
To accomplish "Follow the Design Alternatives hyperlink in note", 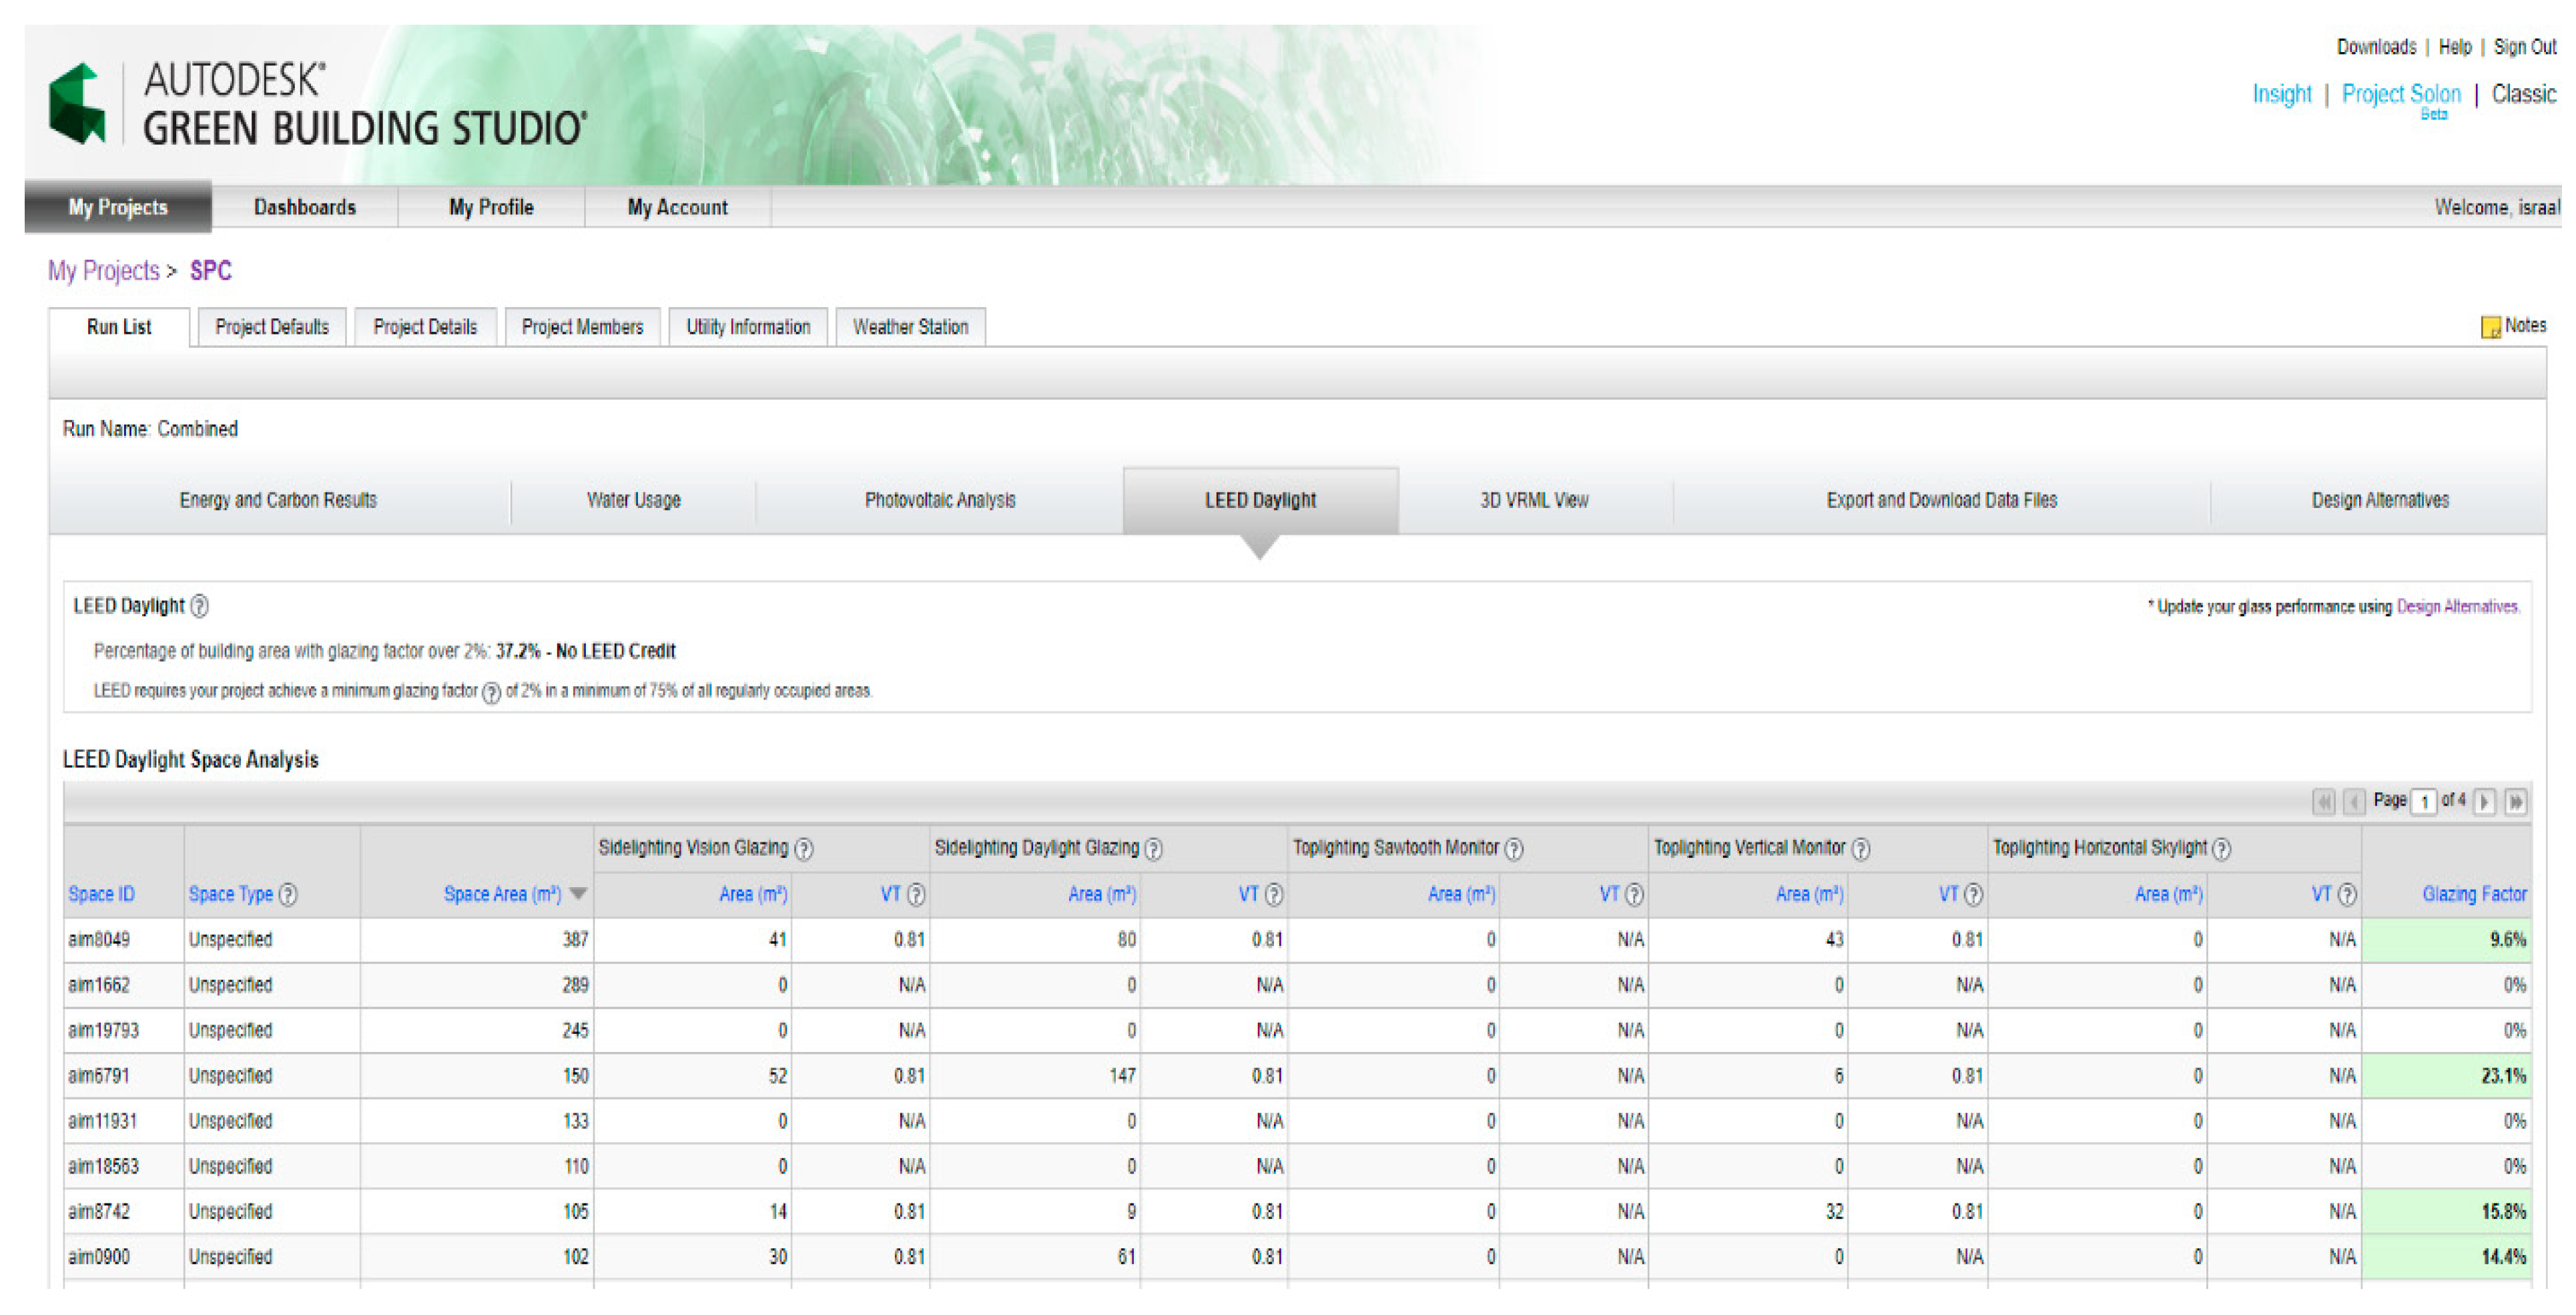I will tap(2456, 607).
